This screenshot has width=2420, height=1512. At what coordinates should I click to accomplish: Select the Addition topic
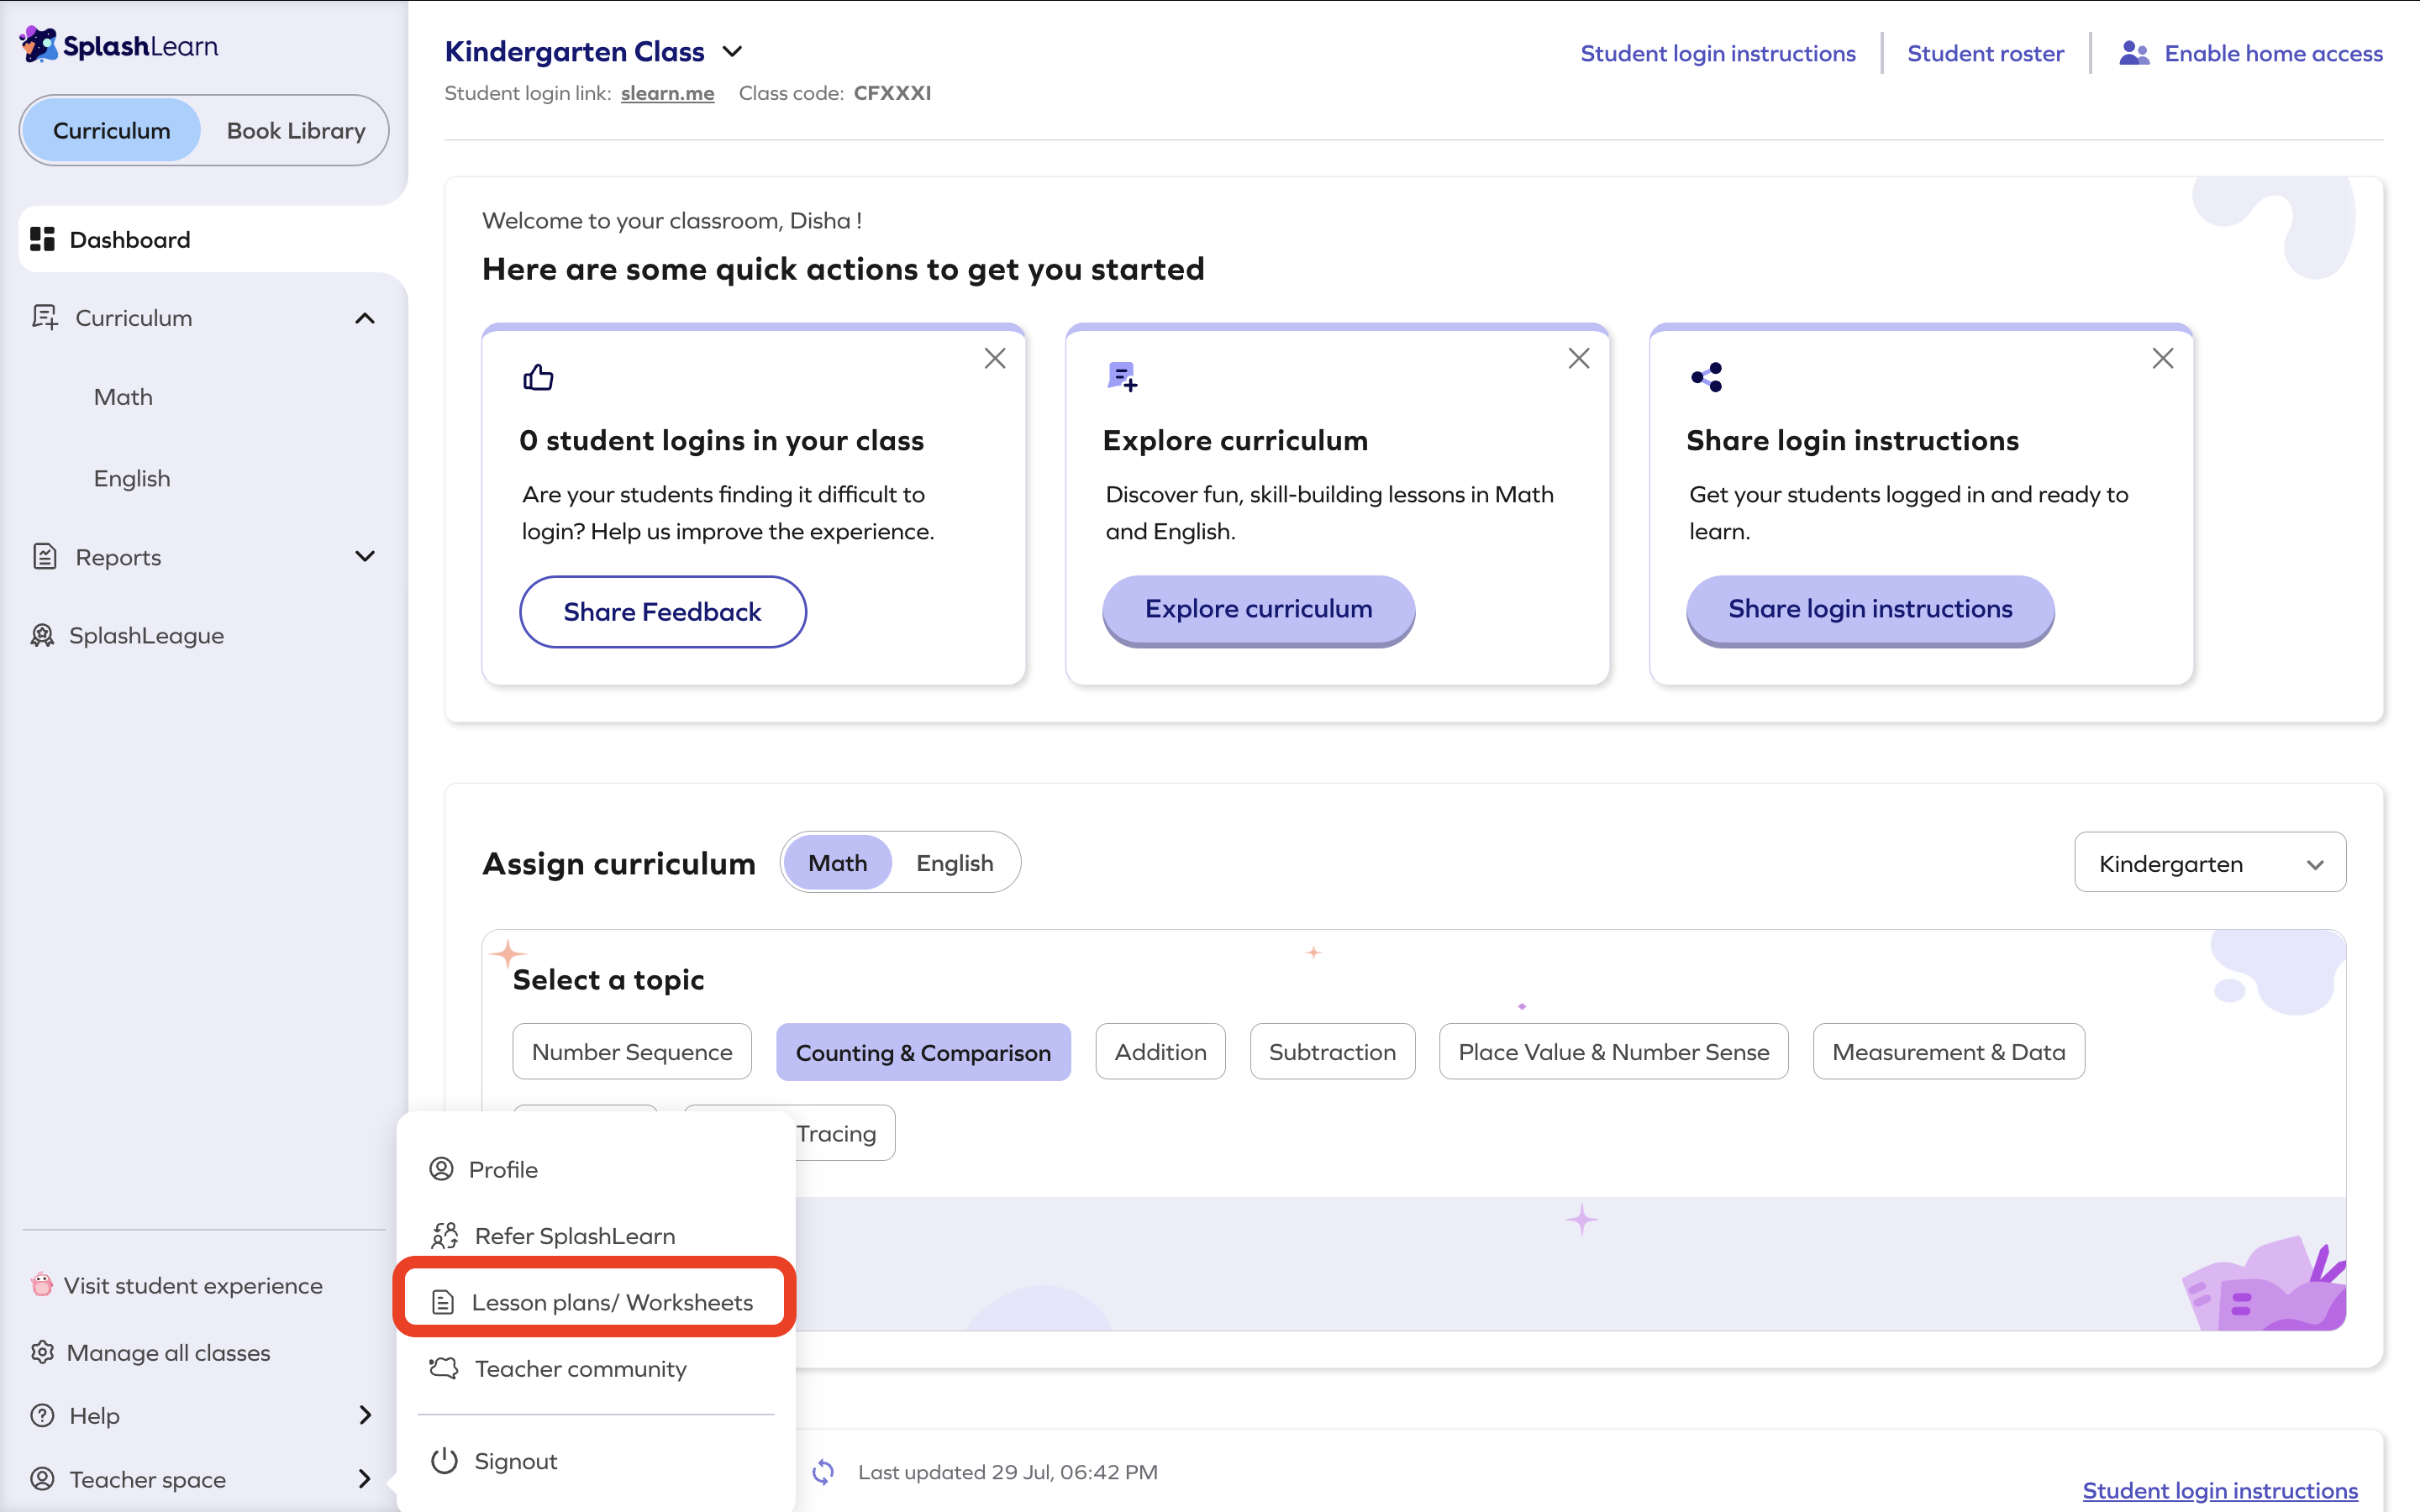[1160, 1051]
